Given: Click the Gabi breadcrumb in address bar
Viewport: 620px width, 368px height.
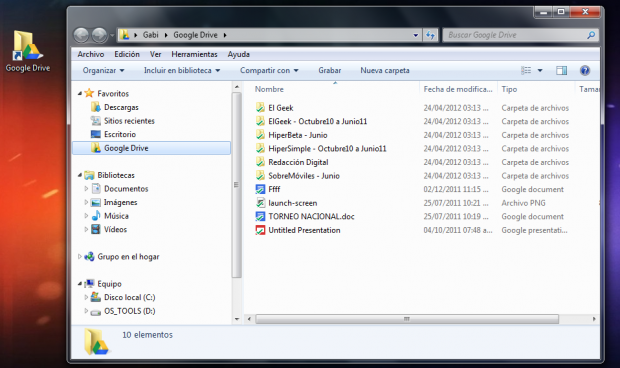Looking at the screenshot, I should (x=151, y=35).
